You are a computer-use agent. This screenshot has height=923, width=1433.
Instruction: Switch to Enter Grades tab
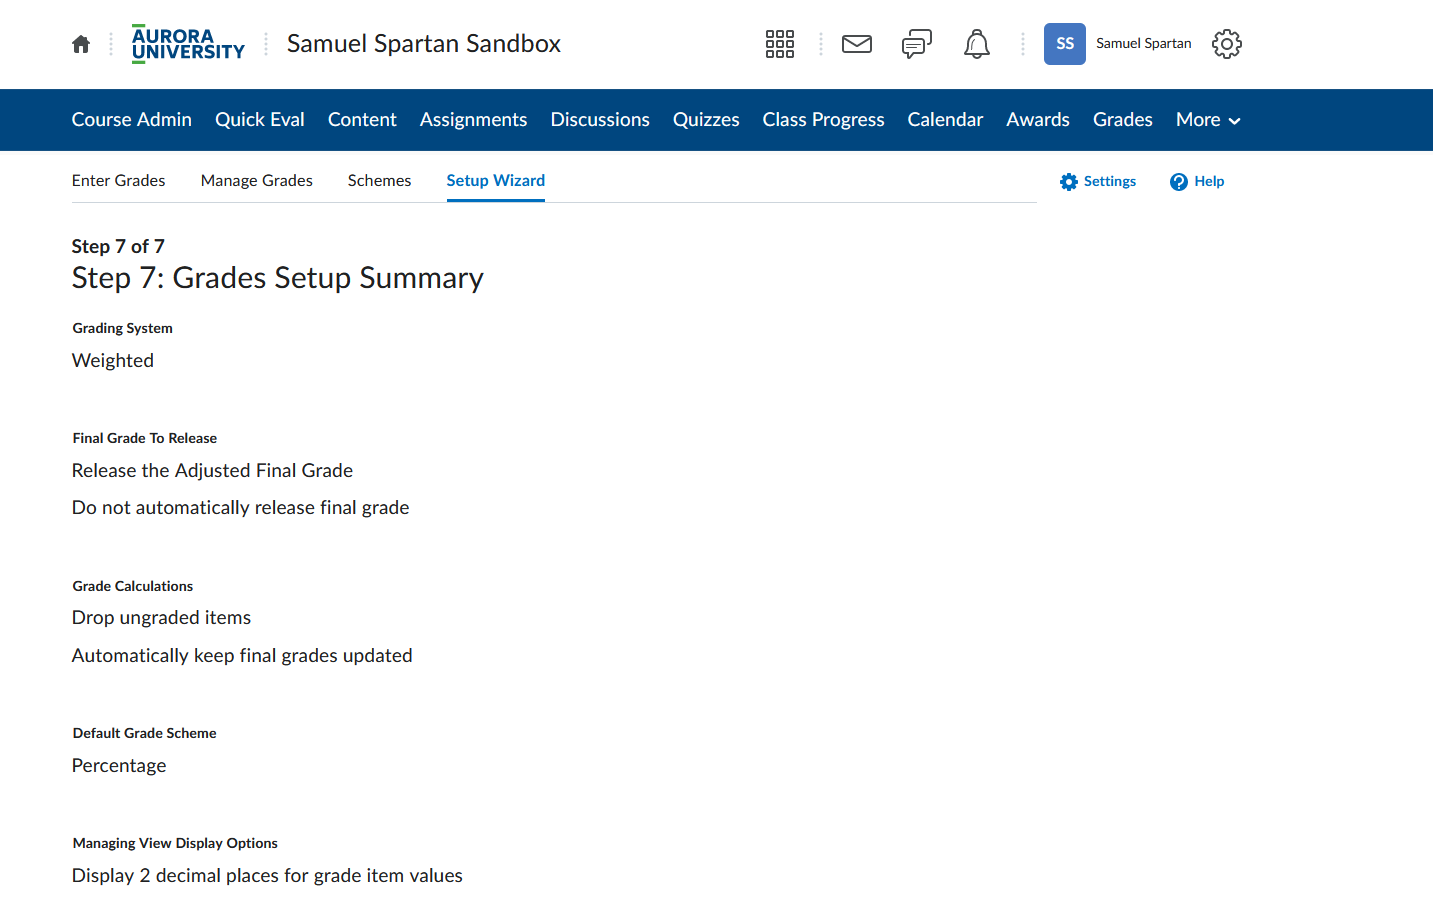119,181
